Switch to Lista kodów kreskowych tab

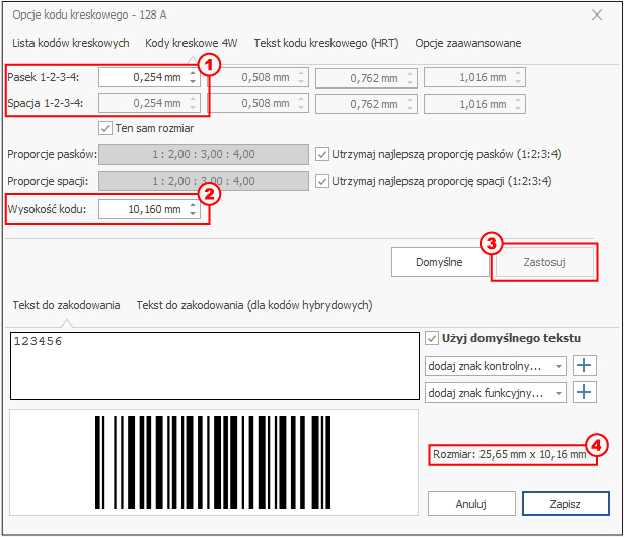[70, 43]
